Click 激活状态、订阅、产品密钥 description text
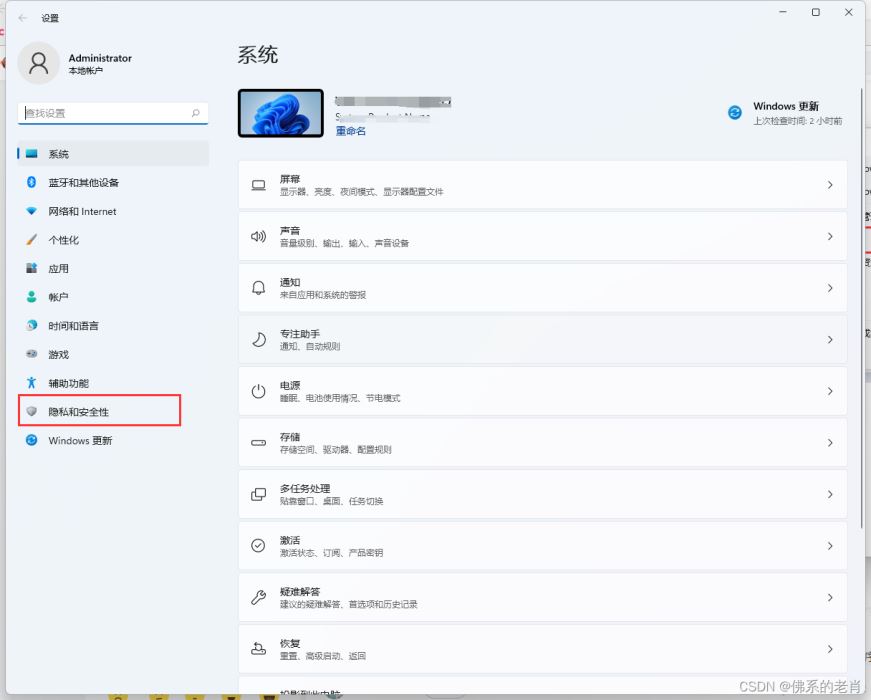The image size is (871, 700). point(332,553)
